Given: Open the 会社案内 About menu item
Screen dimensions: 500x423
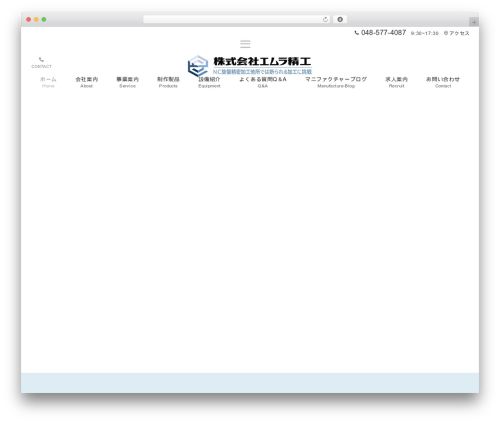Looking at the screenshot, I should pos(87,82).
